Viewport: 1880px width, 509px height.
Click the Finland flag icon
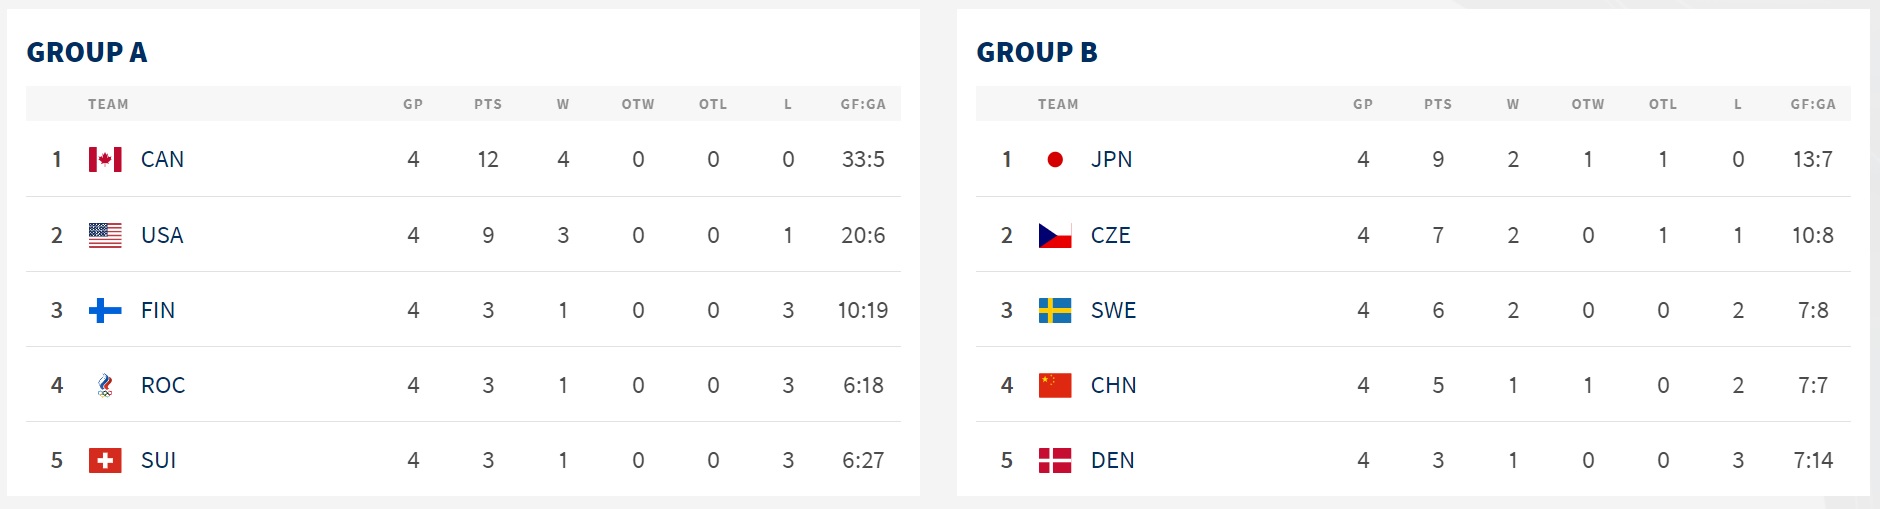[105, 310]
